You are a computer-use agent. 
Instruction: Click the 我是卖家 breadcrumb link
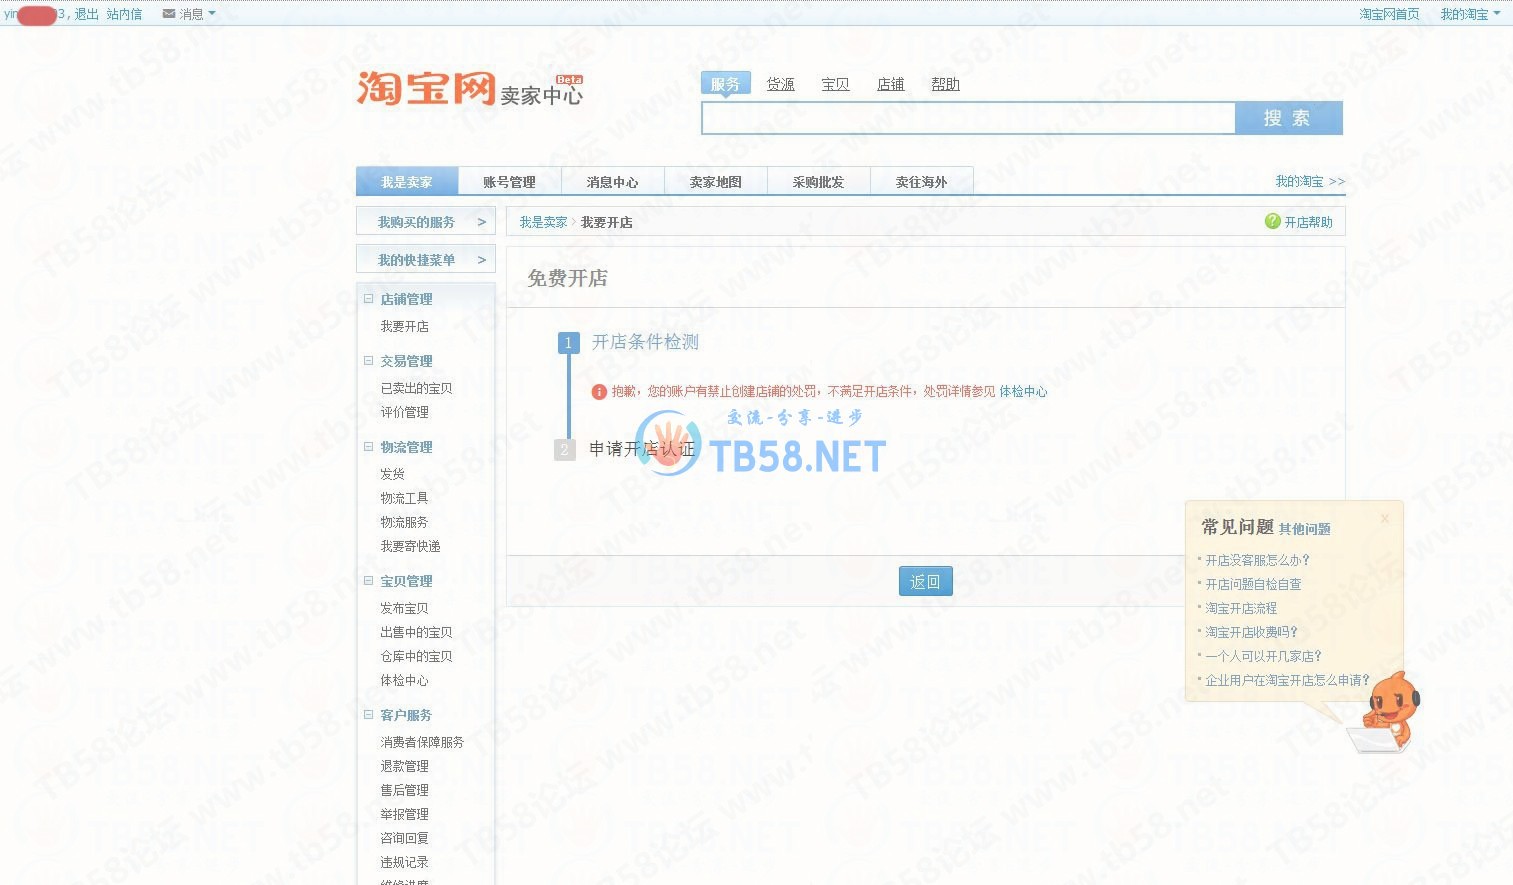point(543,222)
